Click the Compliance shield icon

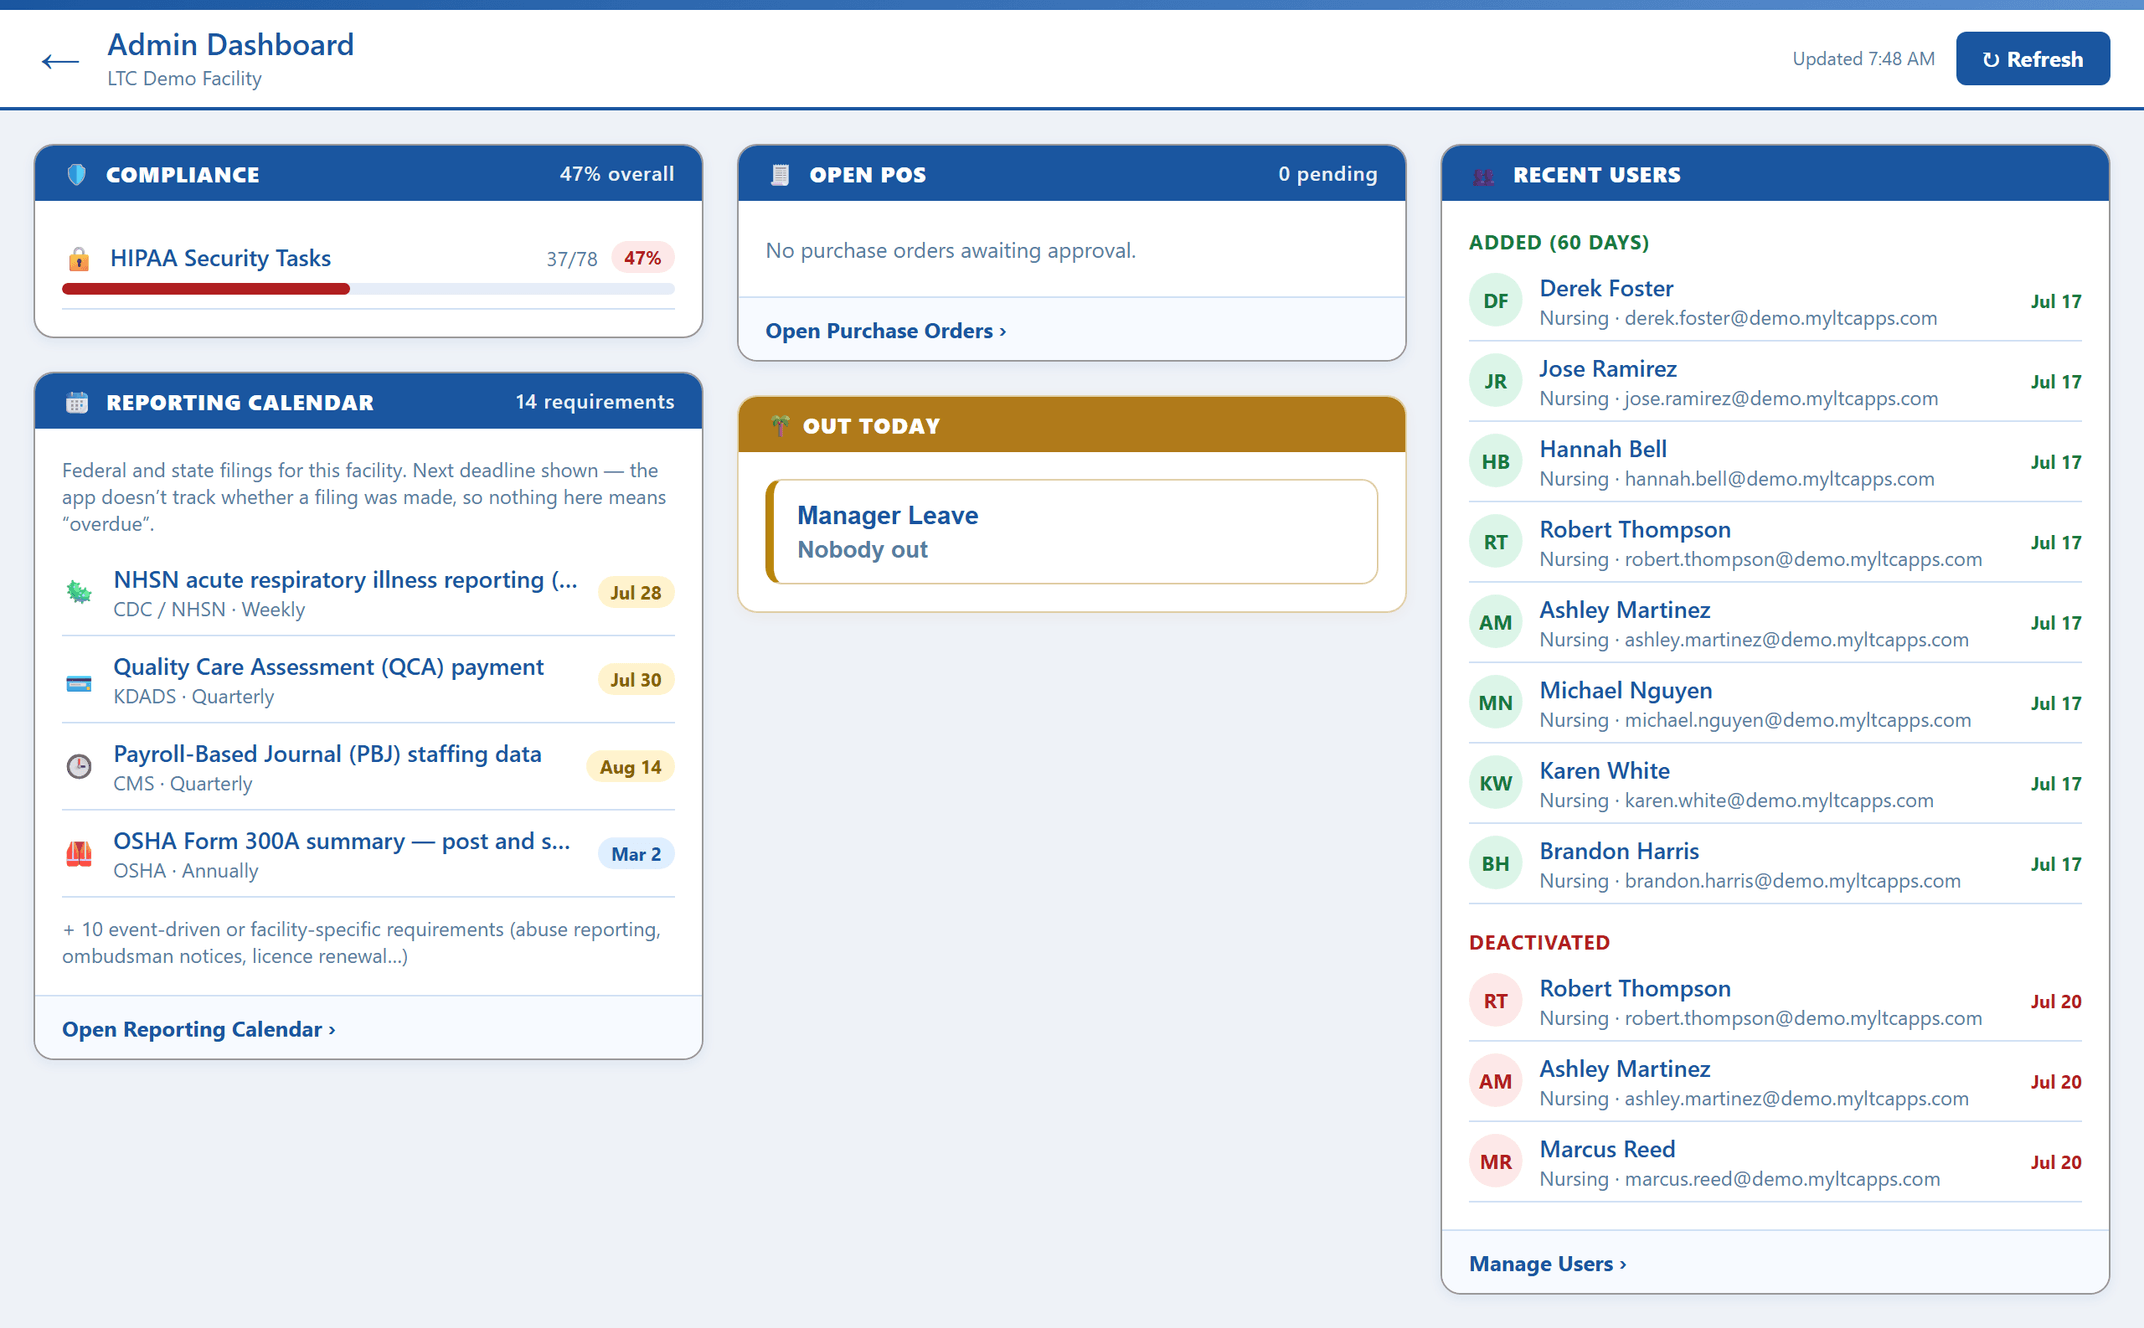pos(77,174)
